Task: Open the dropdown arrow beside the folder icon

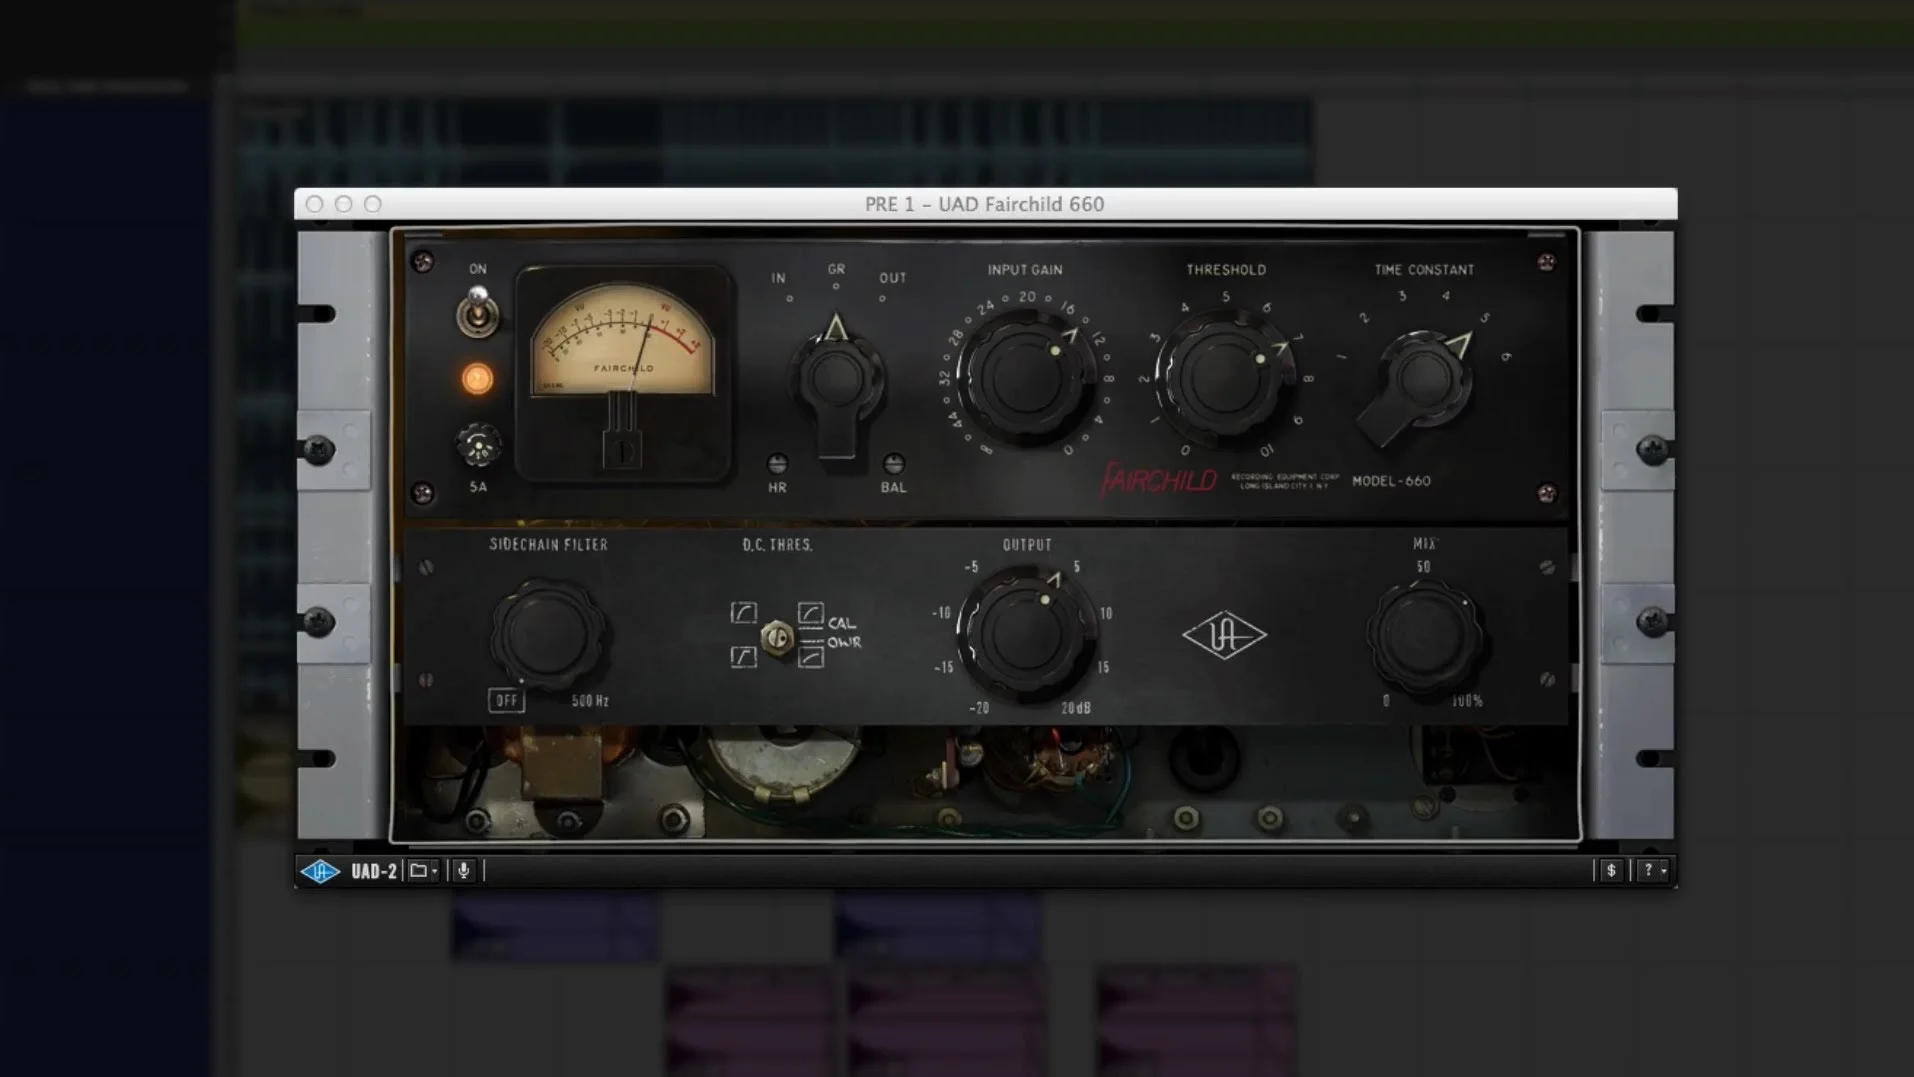Action: (x=434, y=869)
